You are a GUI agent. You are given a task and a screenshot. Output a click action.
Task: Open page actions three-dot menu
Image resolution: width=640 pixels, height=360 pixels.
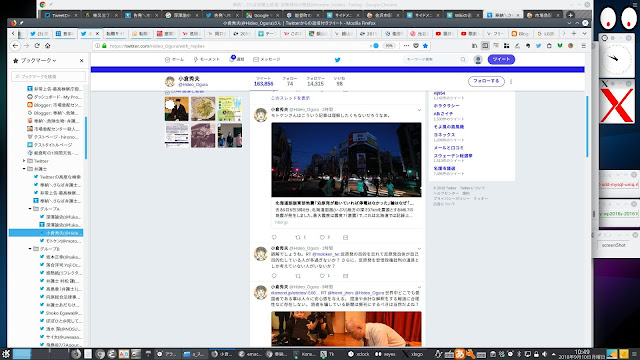point(406,46)
